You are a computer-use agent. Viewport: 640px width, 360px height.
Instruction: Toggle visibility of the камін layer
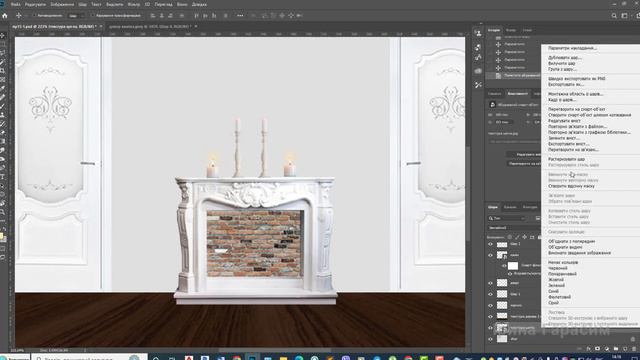[491, 255]
